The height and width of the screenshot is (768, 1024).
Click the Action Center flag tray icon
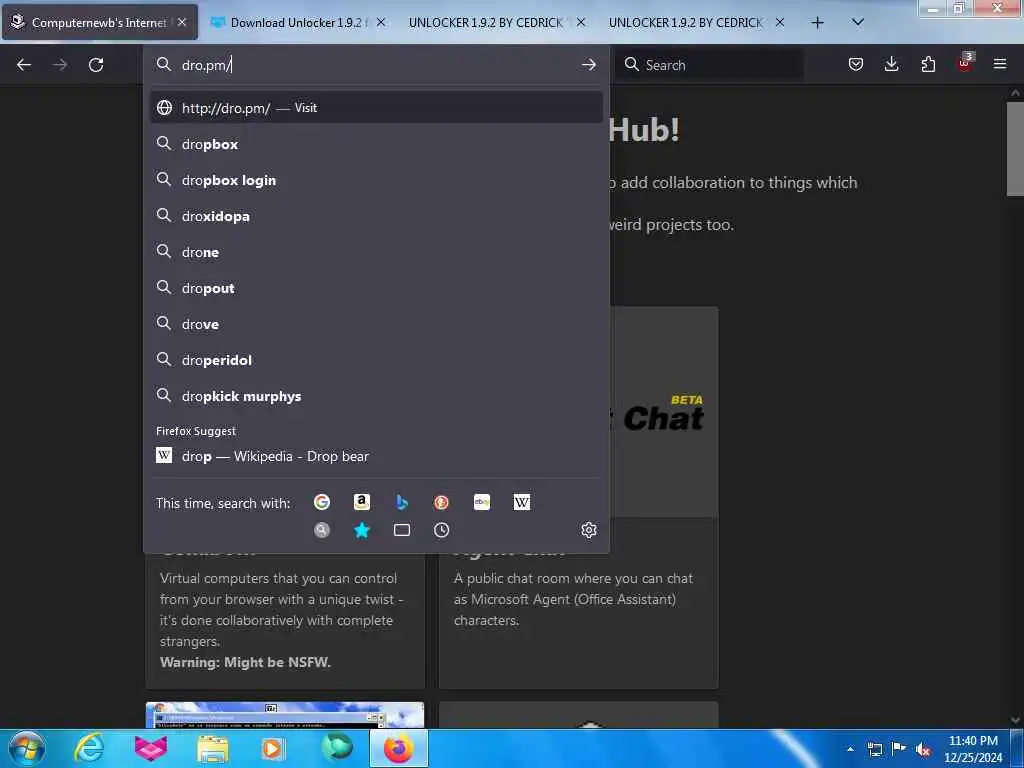[x=899, y=748]
